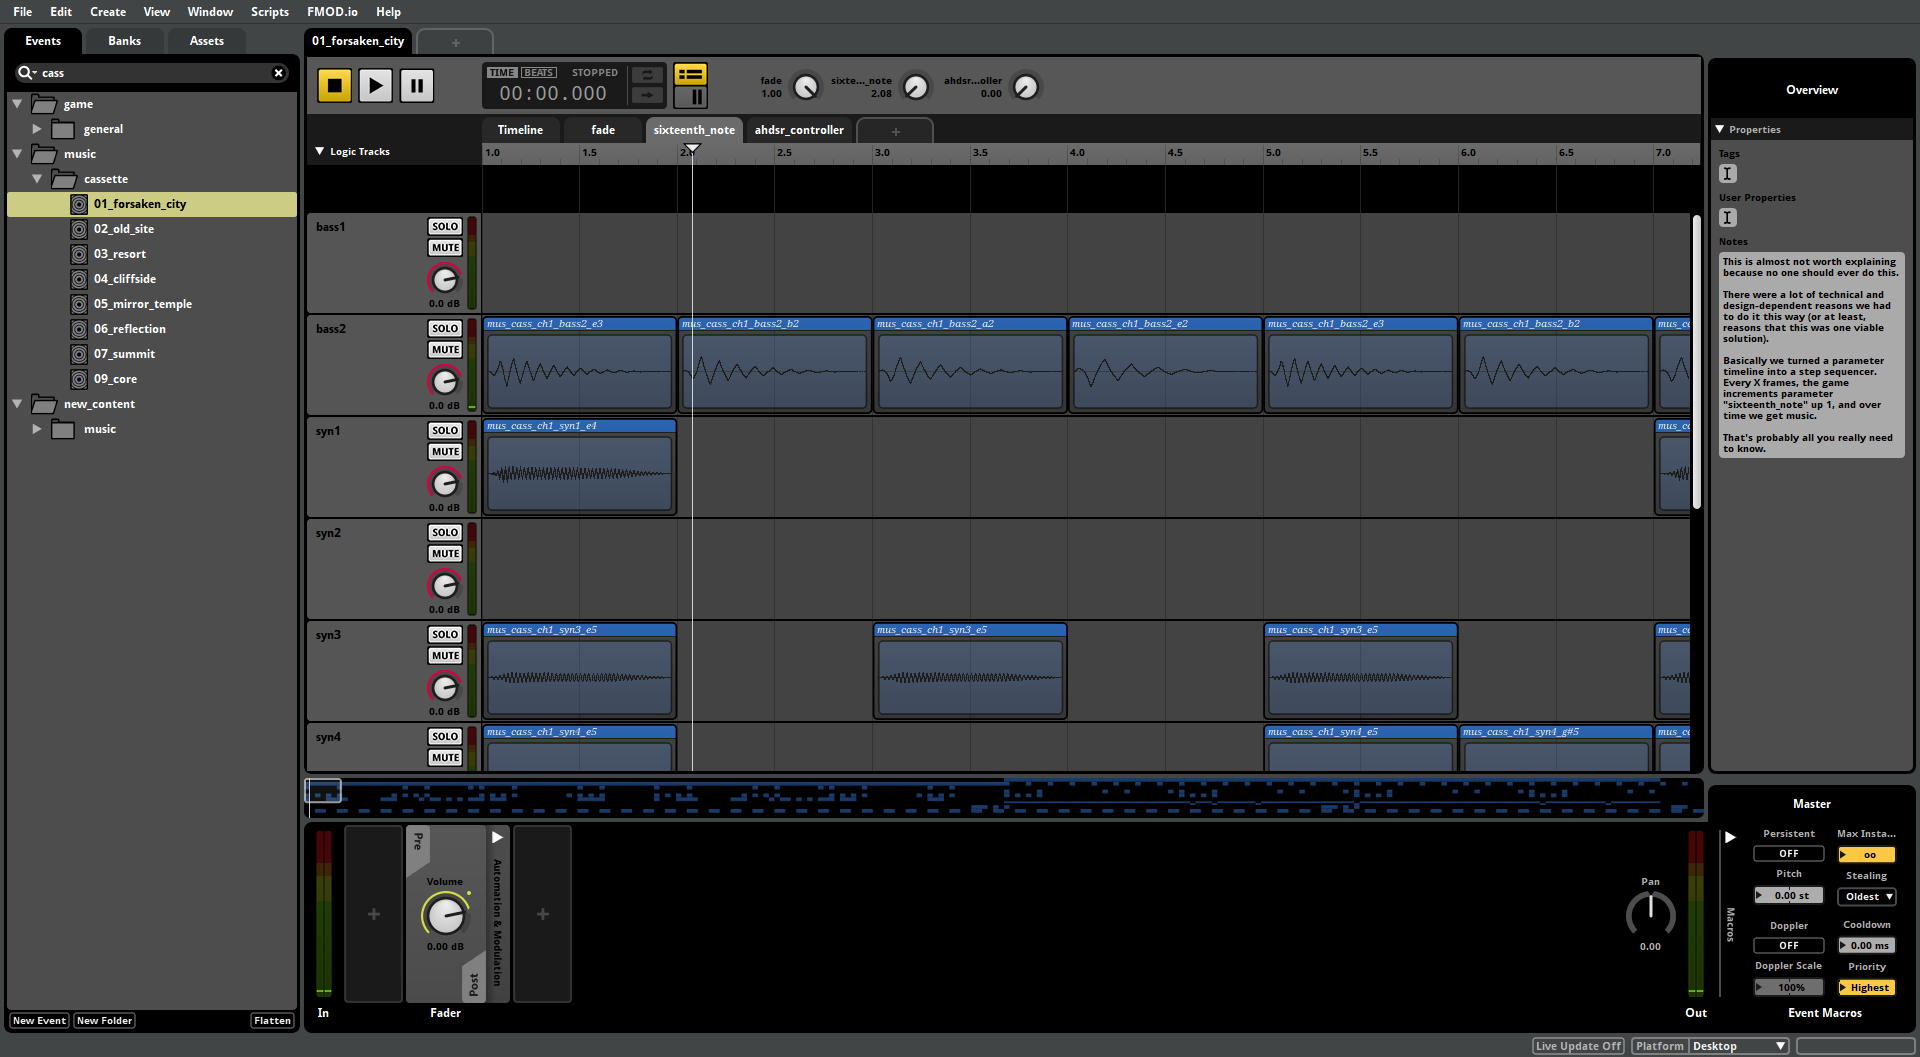This screenshot has height=1057, width=1920.
Task: Adjust the Fader Volume knob
Action: pyautogui.click(x=445, y=914)
